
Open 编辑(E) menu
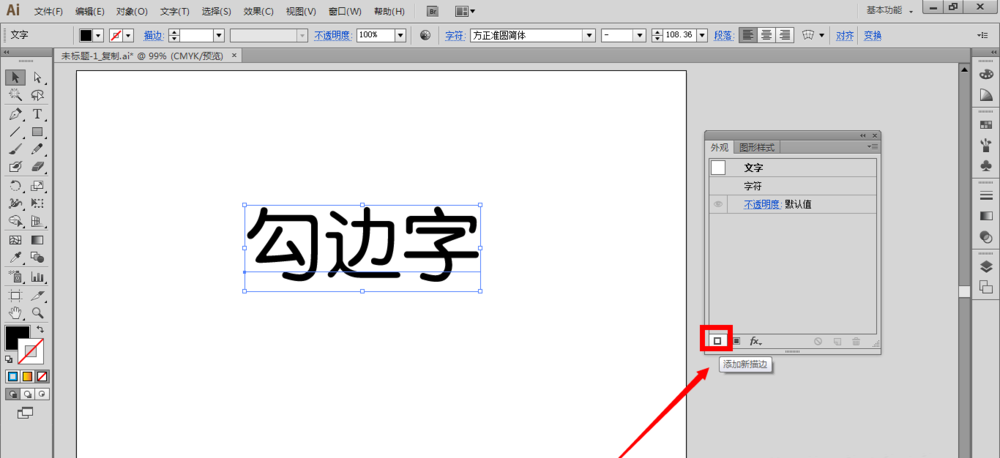coord(89,11)
